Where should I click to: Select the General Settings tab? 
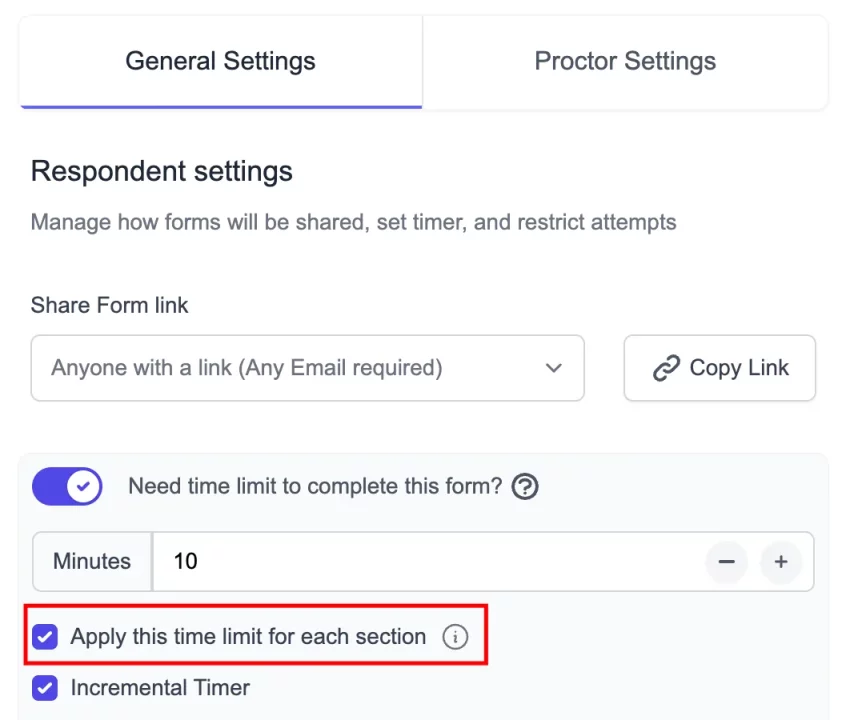220,61
